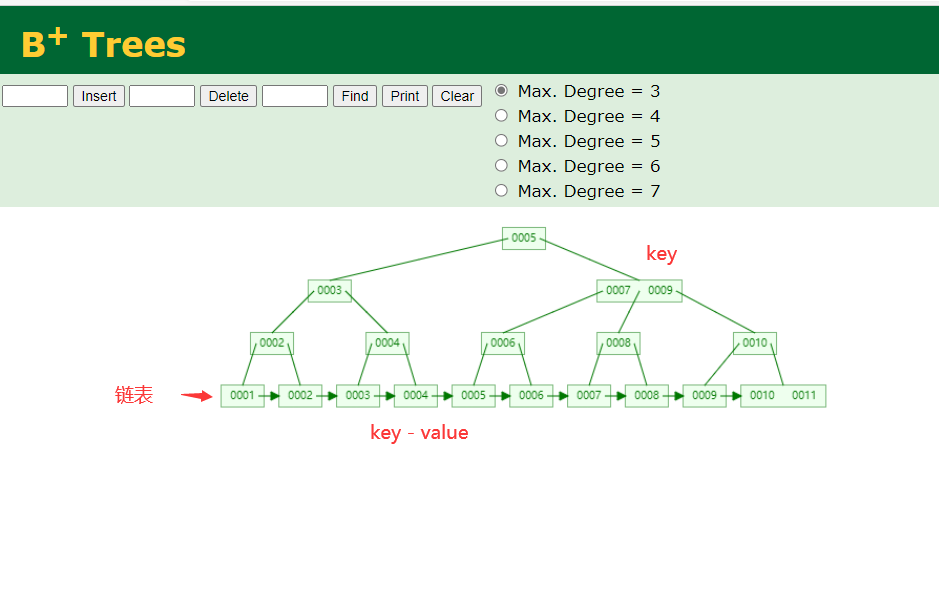Click leaf node 0009
939x605 pixels.
click(704, 395)
